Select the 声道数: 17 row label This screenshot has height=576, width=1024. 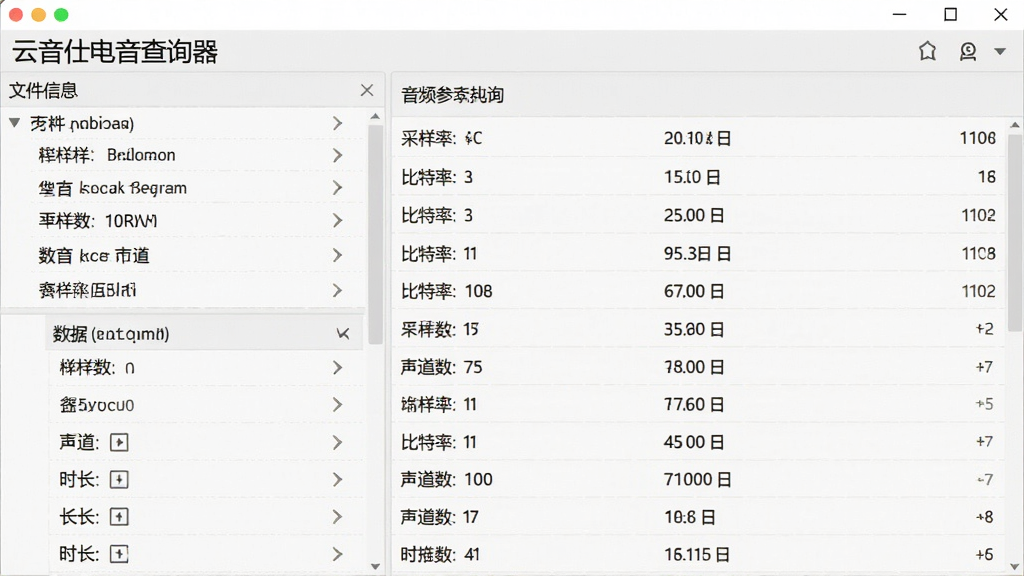click(440, 517)
